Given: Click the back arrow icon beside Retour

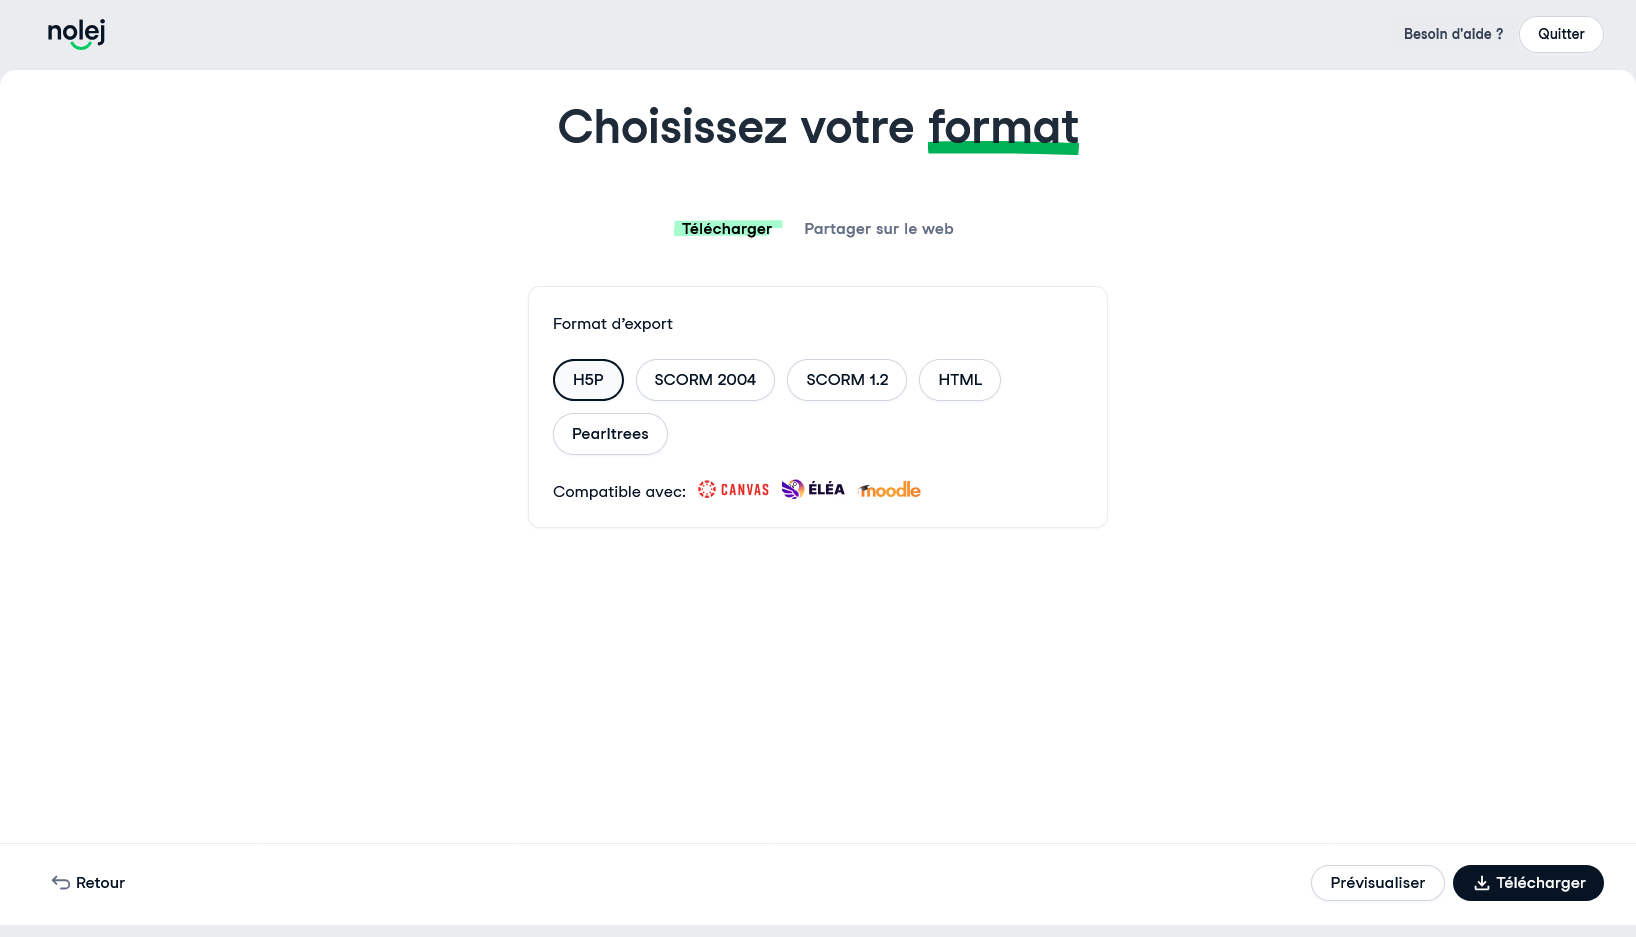Looking at the screenshot, I should point(61,882).
